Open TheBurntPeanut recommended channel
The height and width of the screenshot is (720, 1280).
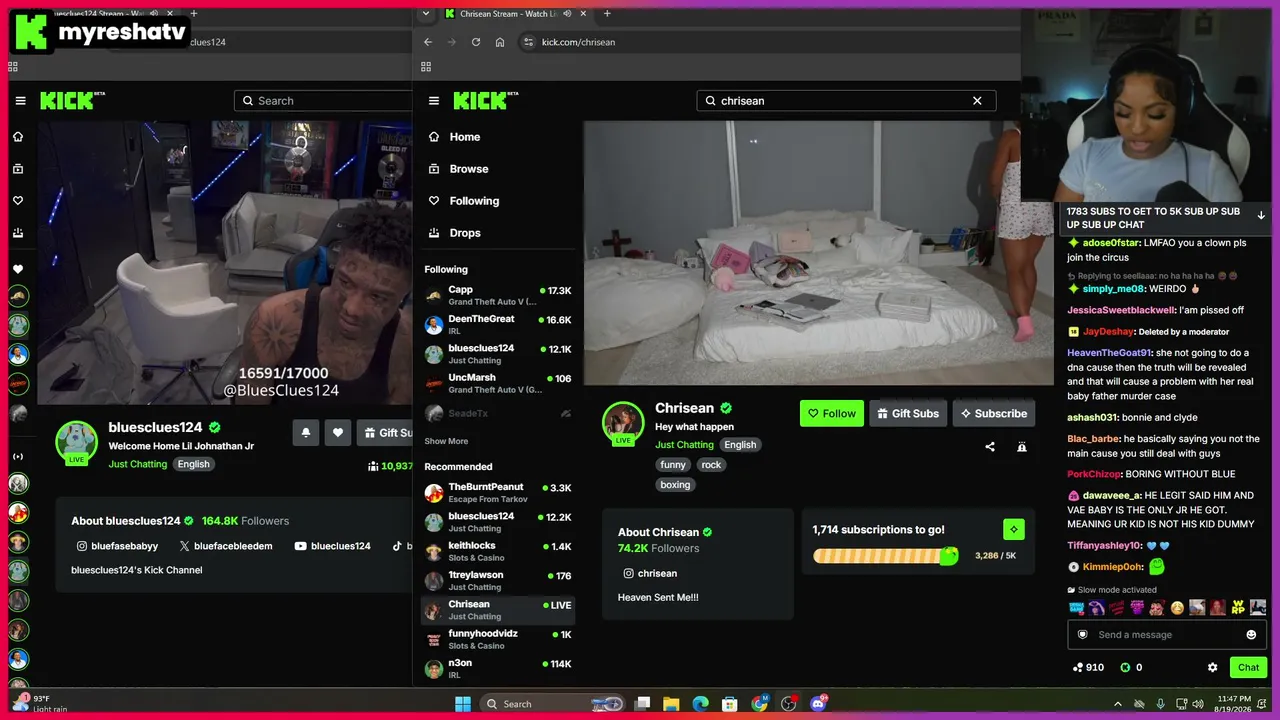click(x=498, y=493)
